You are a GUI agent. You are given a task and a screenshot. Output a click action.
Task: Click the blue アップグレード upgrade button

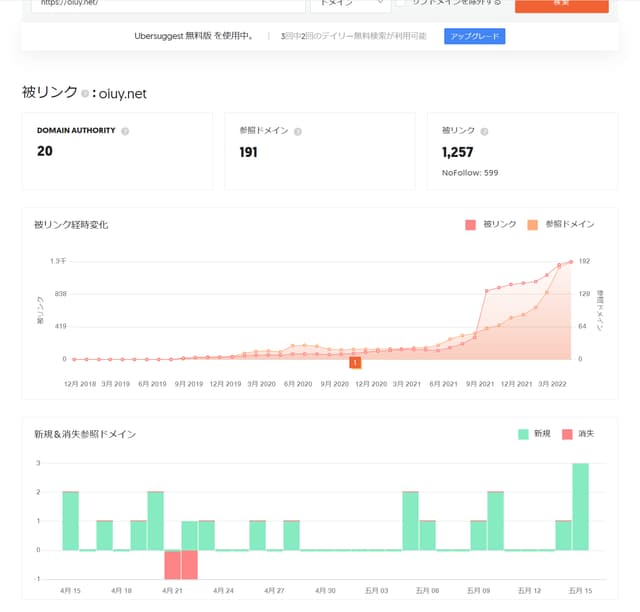tap(474, 36)
